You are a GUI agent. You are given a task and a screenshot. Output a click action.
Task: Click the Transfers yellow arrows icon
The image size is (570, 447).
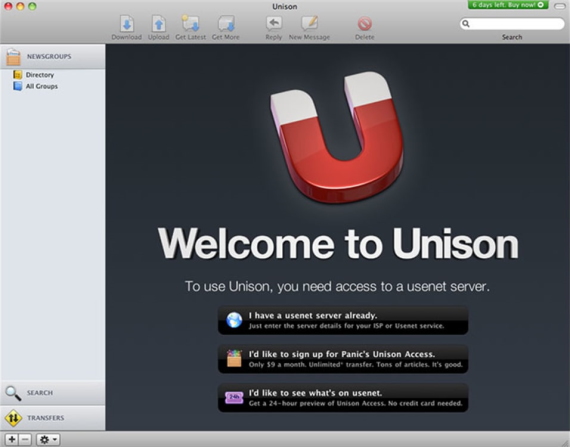click(13, 418)
